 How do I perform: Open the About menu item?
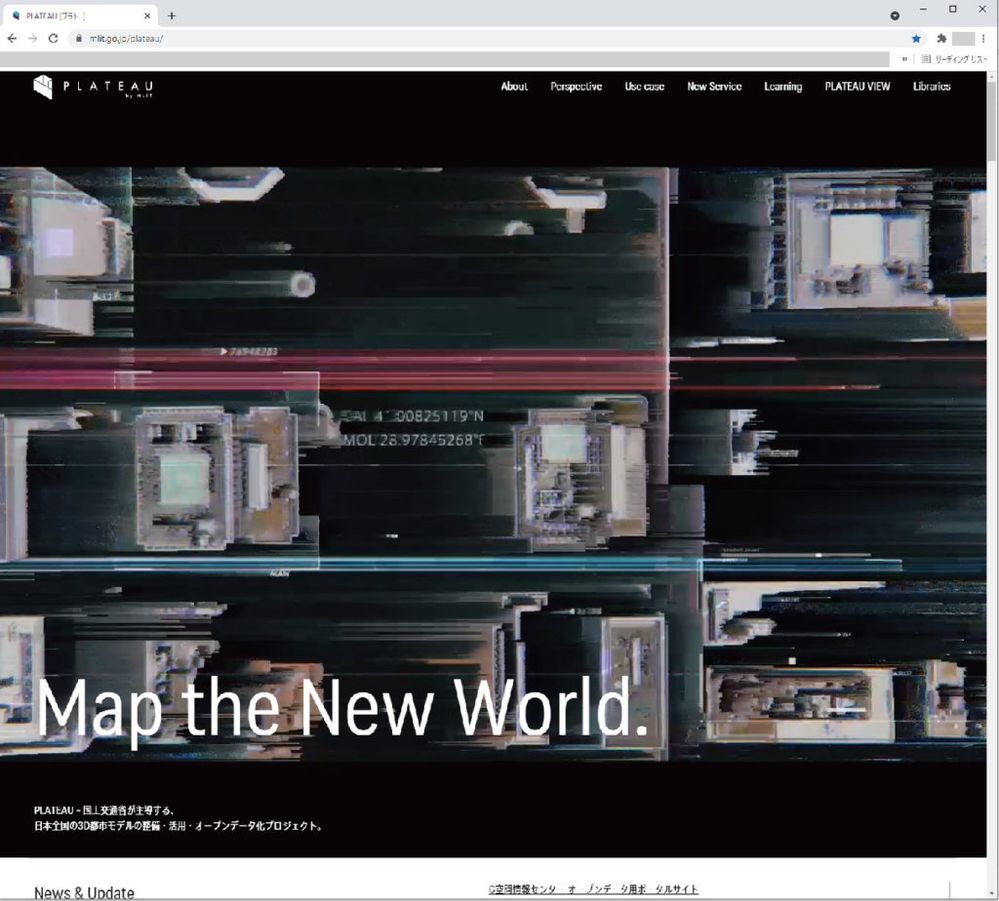point(514,87)
